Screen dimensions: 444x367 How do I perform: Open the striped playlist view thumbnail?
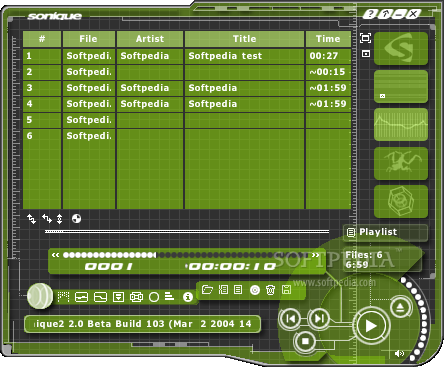[x=401, y=86]
